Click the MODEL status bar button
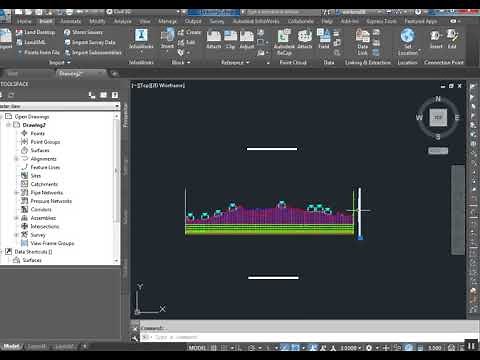Screen dimensions: 480x360 click(197, 348)
